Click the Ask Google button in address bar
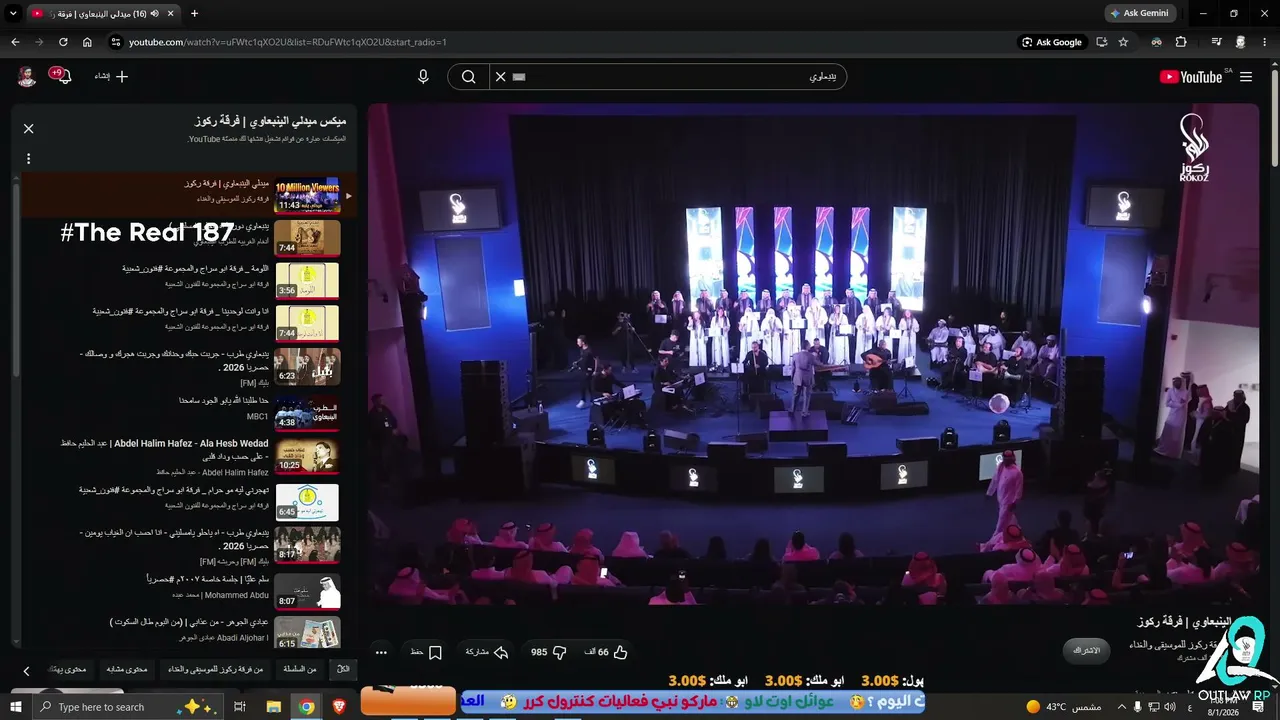The width and height of the screenshot is (1280, 720). click(x=1052, y=42)
